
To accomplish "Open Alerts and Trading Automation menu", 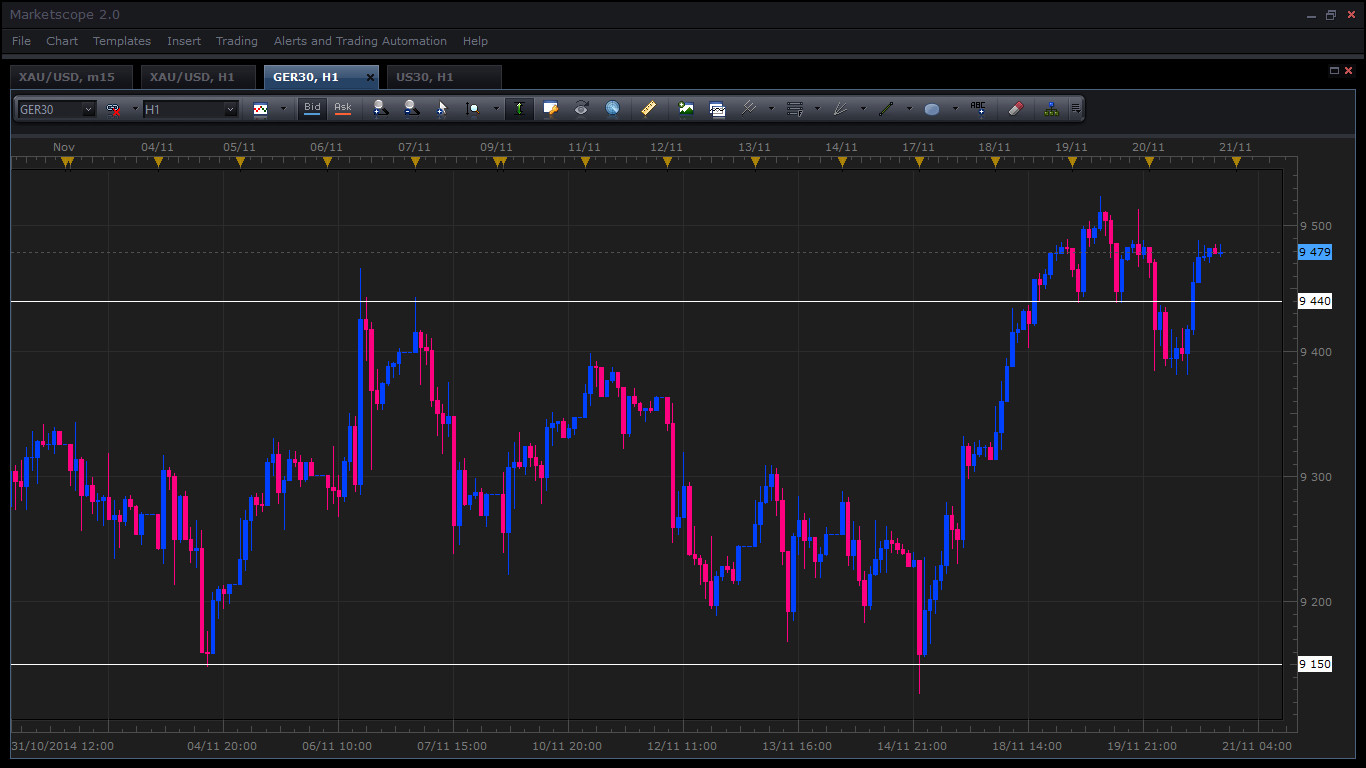I will (360, 41).
